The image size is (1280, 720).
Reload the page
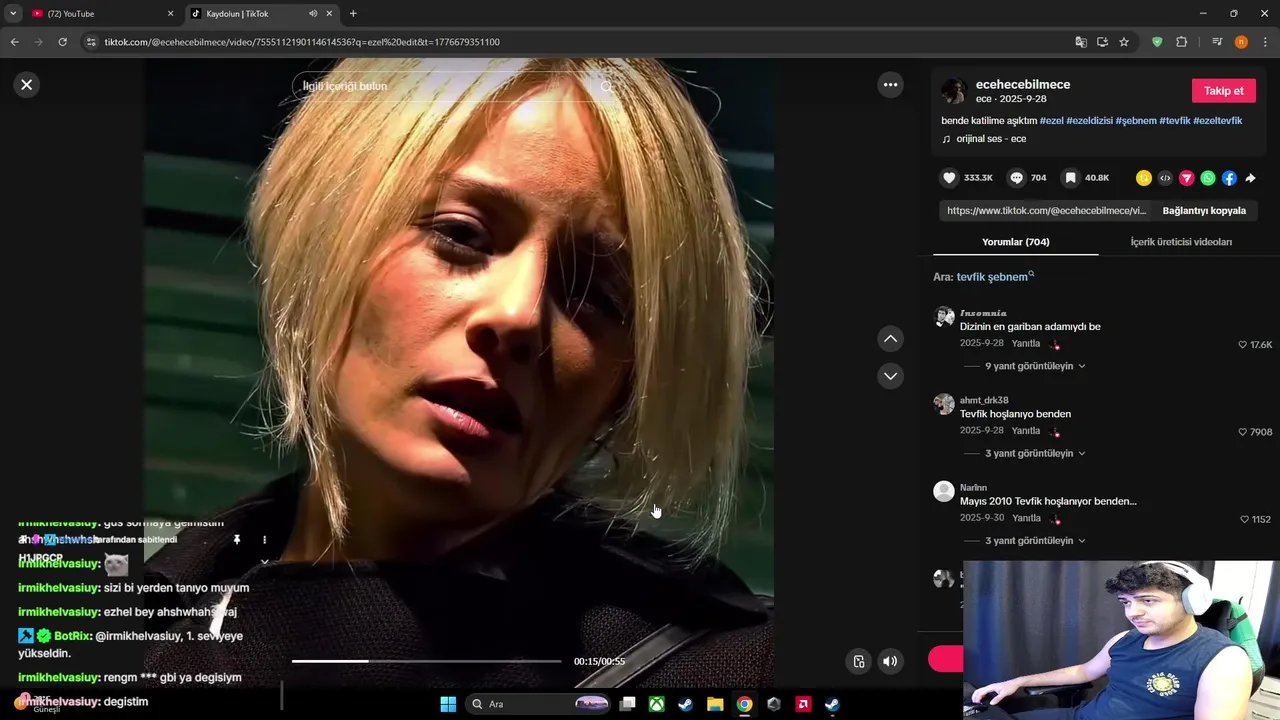tap(62, 42)
